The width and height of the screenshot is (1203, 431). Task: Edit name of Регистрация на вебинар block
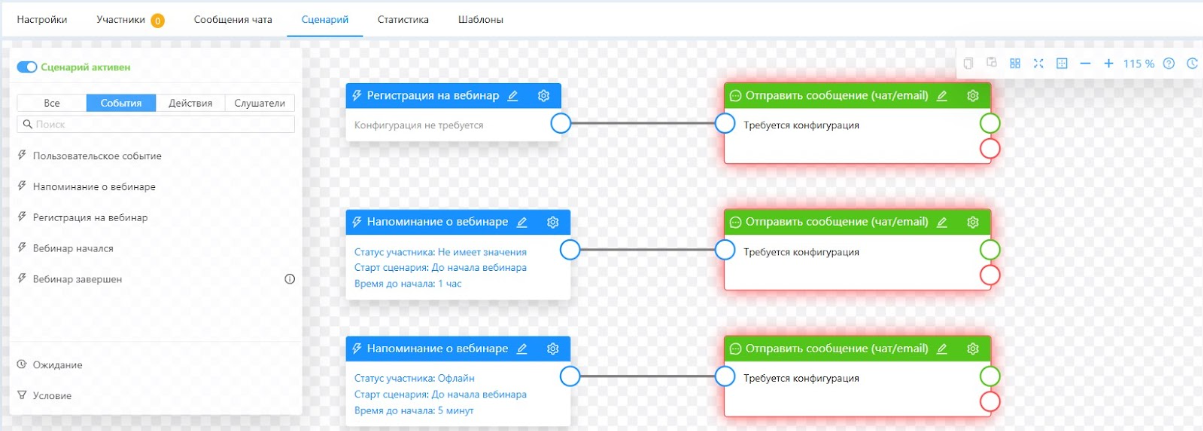(x=513, y=96)
